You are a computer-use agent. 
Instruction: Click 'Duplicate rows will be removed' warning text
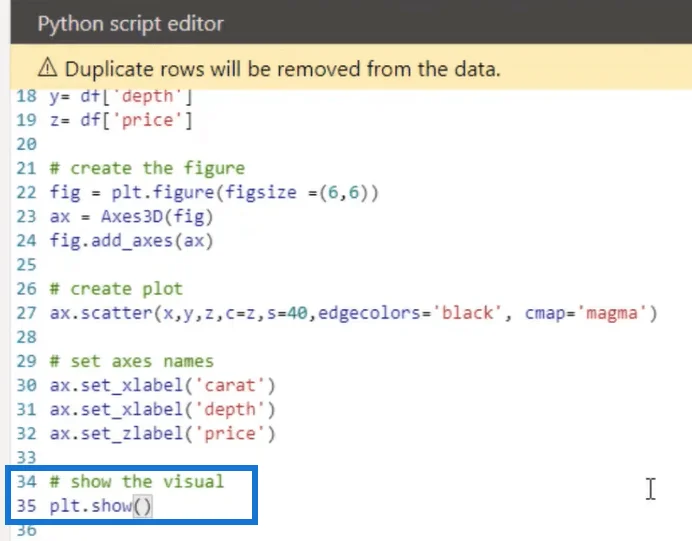tap(283, 69)
